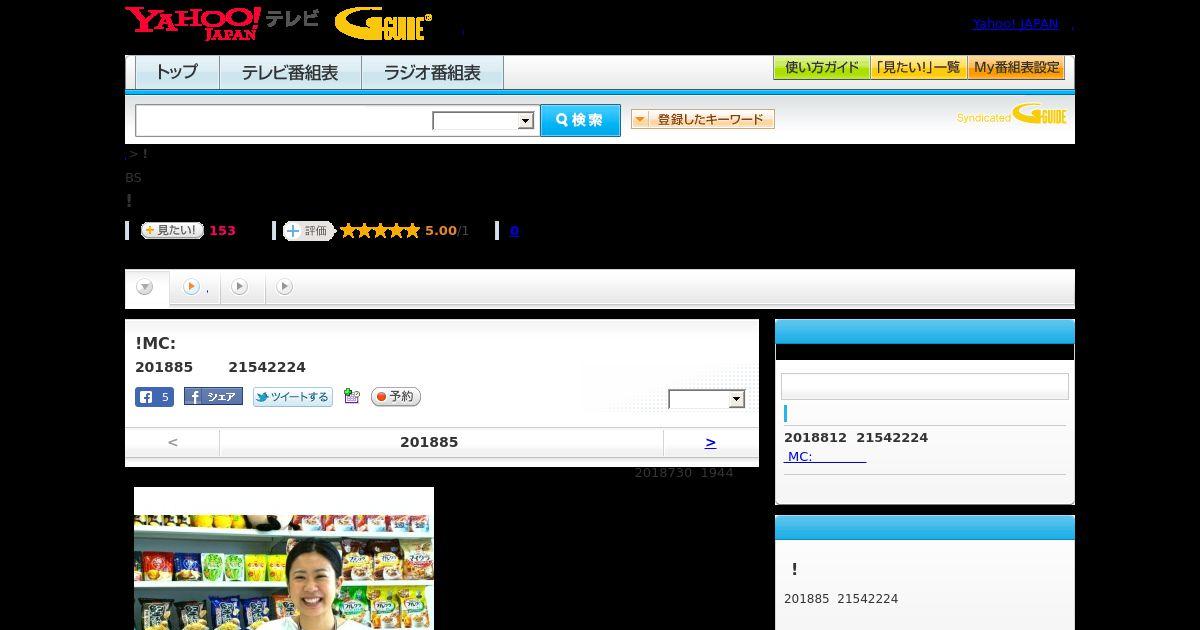The image size is (1200, 630).
Task: Open the 使い方ガイド button
Action: point(821,68)
